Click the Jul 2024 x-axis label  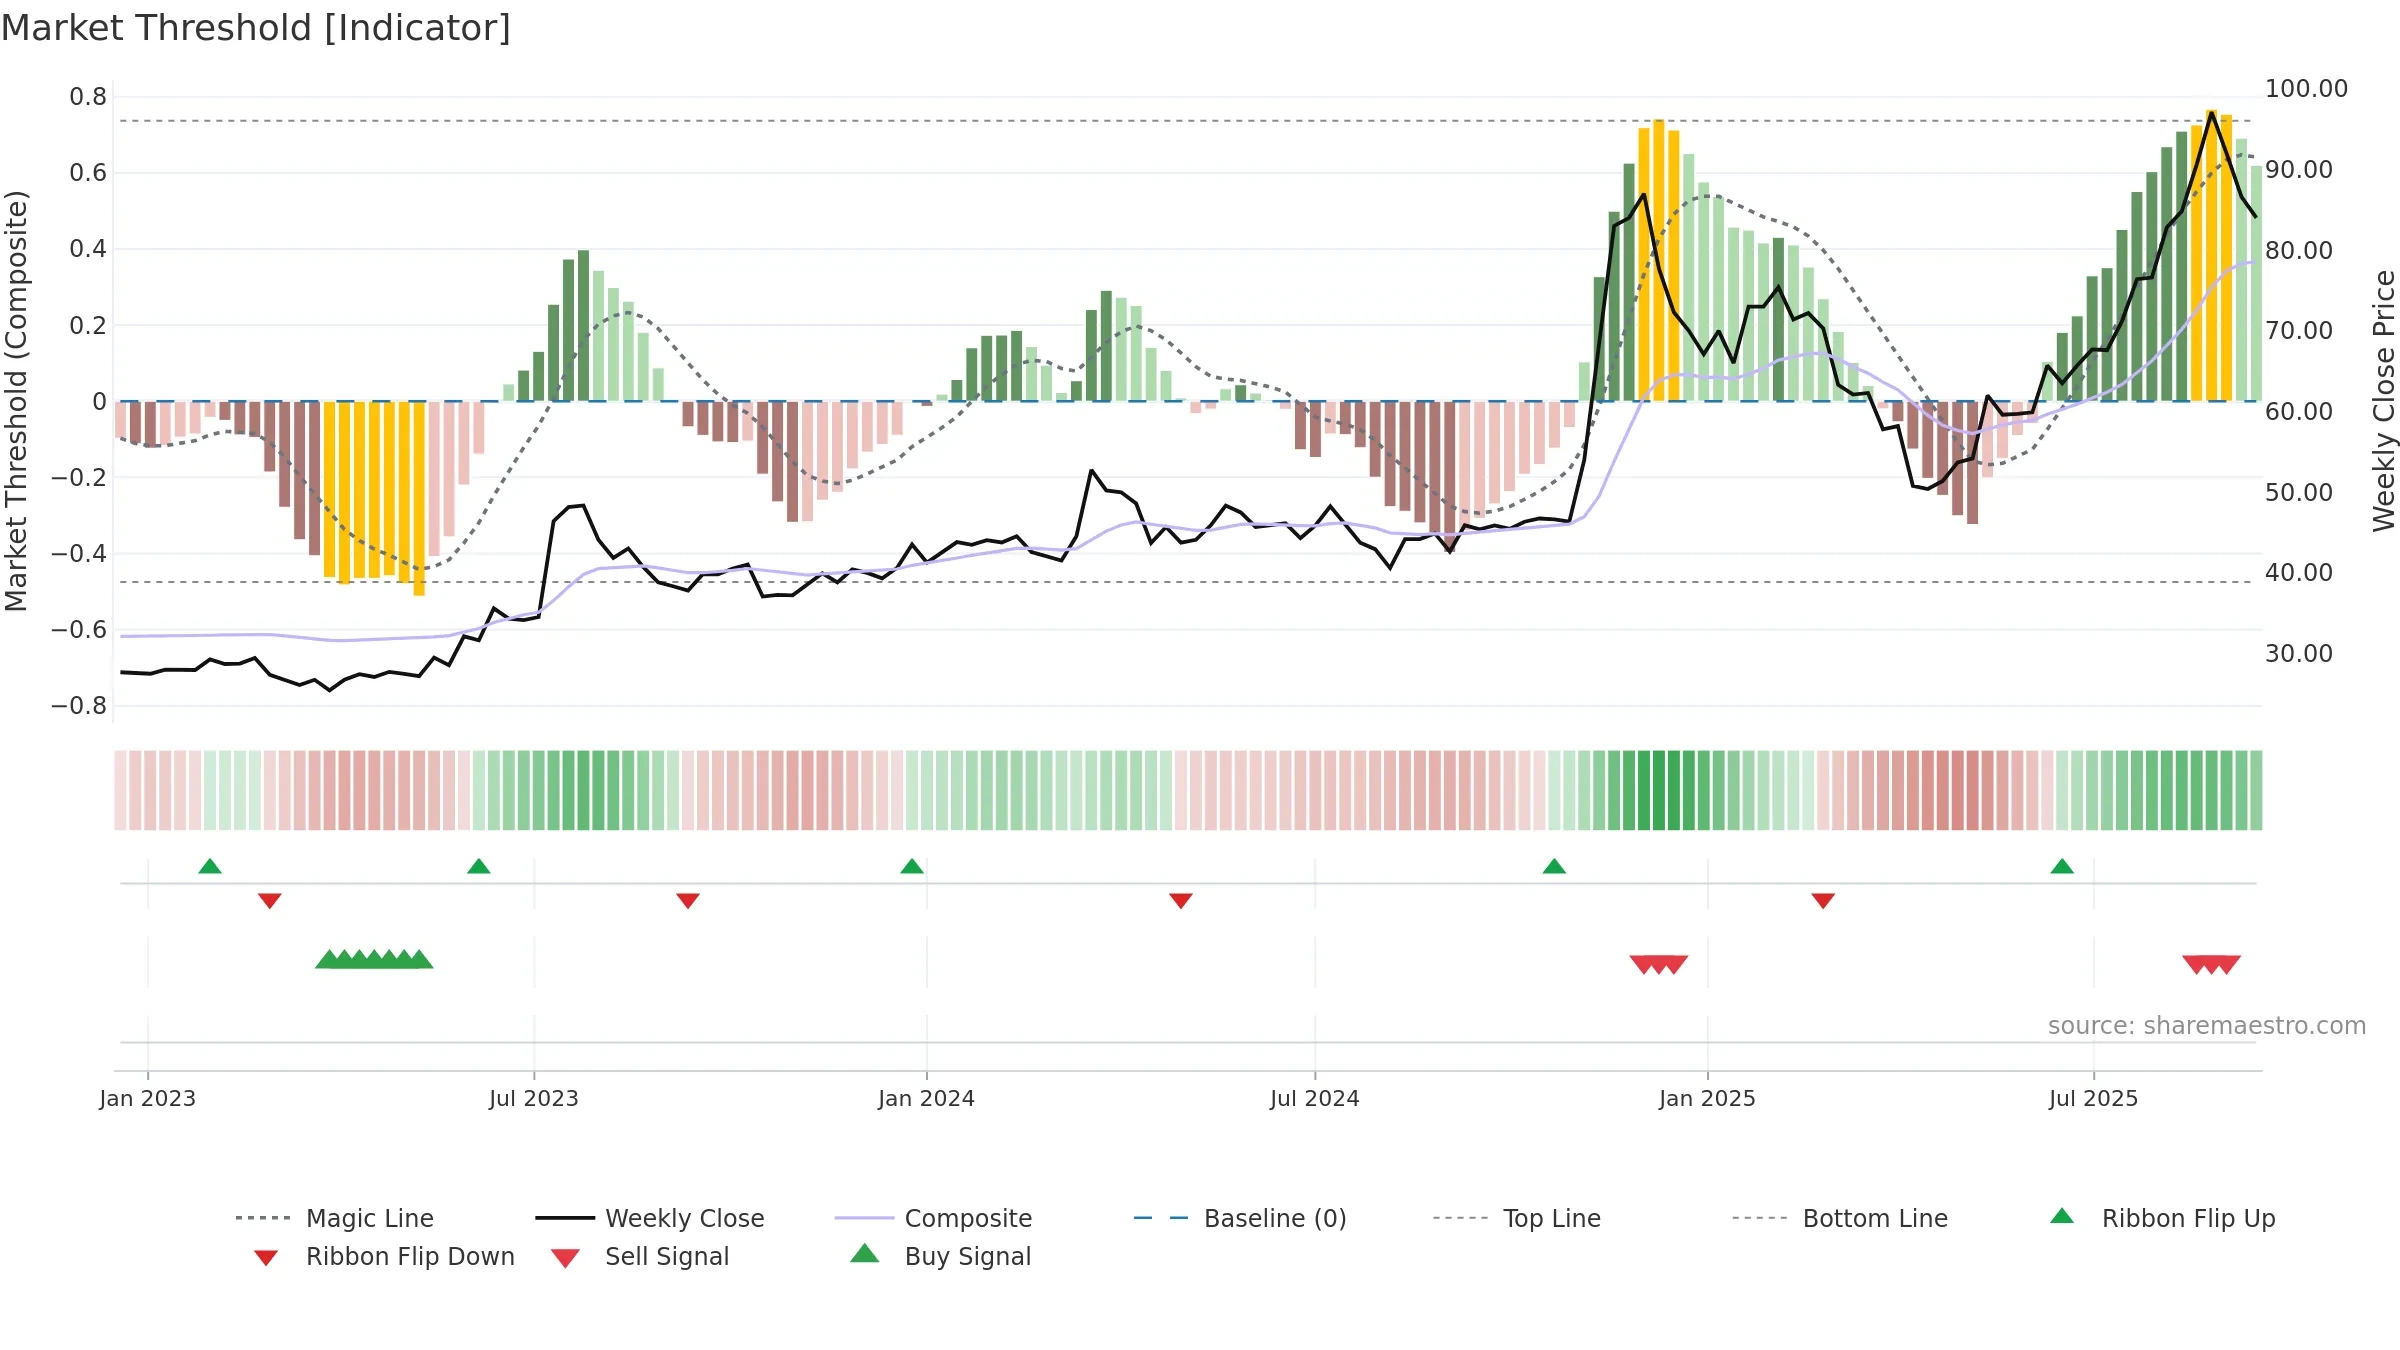(1315, 1098)
